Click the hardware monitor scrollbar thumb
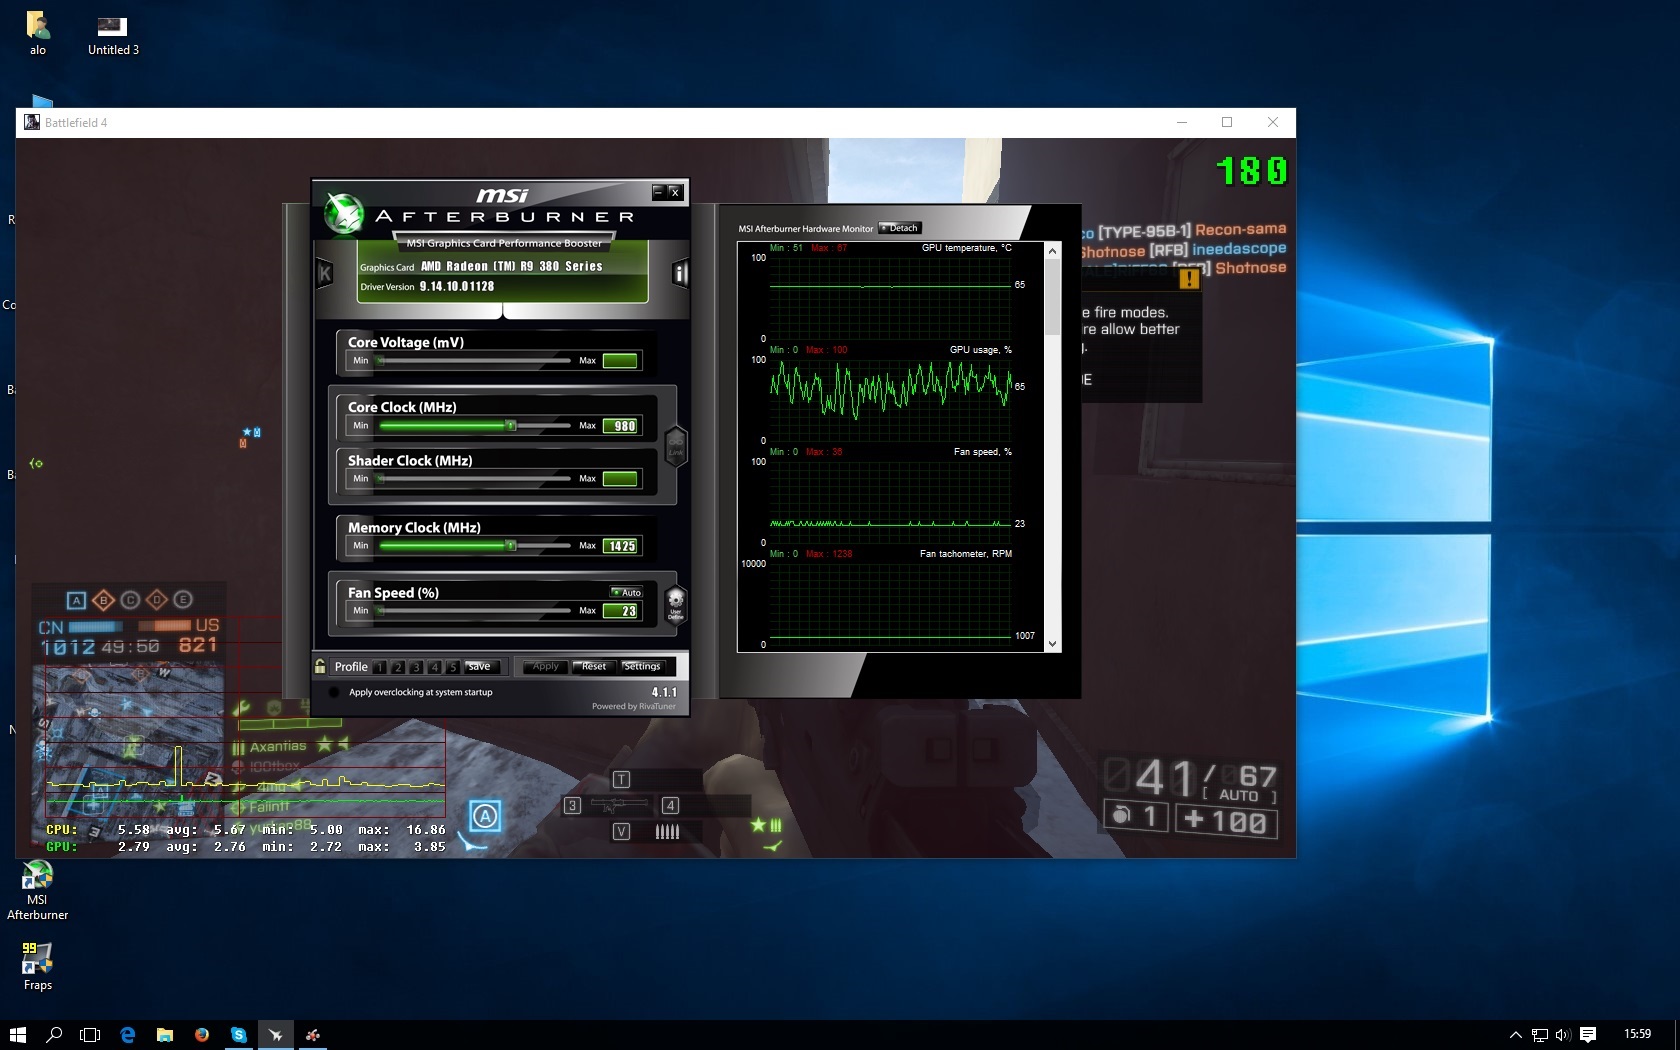This screenshot has width=1680, height=1050. click(x=1052, y=296)
